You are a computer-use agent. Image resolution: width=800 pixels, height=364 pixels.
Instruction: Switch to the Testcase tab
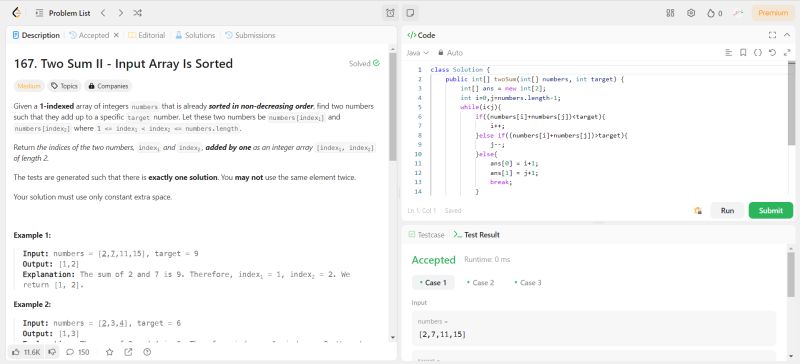click(427, 235)
